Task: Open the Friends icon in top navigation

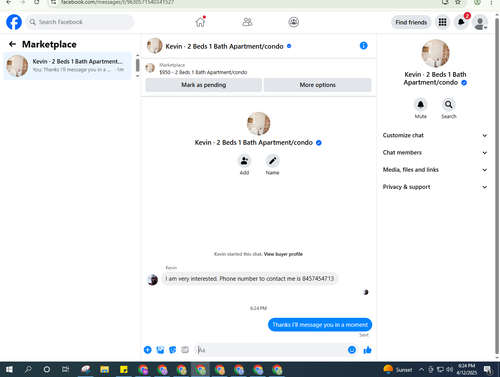Action: click(247, 22)
